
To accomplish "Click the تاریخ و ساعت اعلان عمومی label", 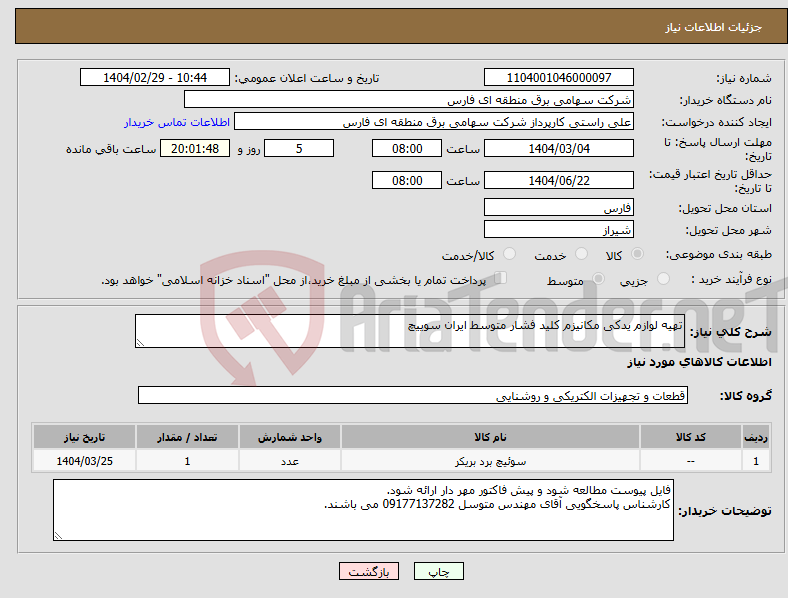I will 307,78.
